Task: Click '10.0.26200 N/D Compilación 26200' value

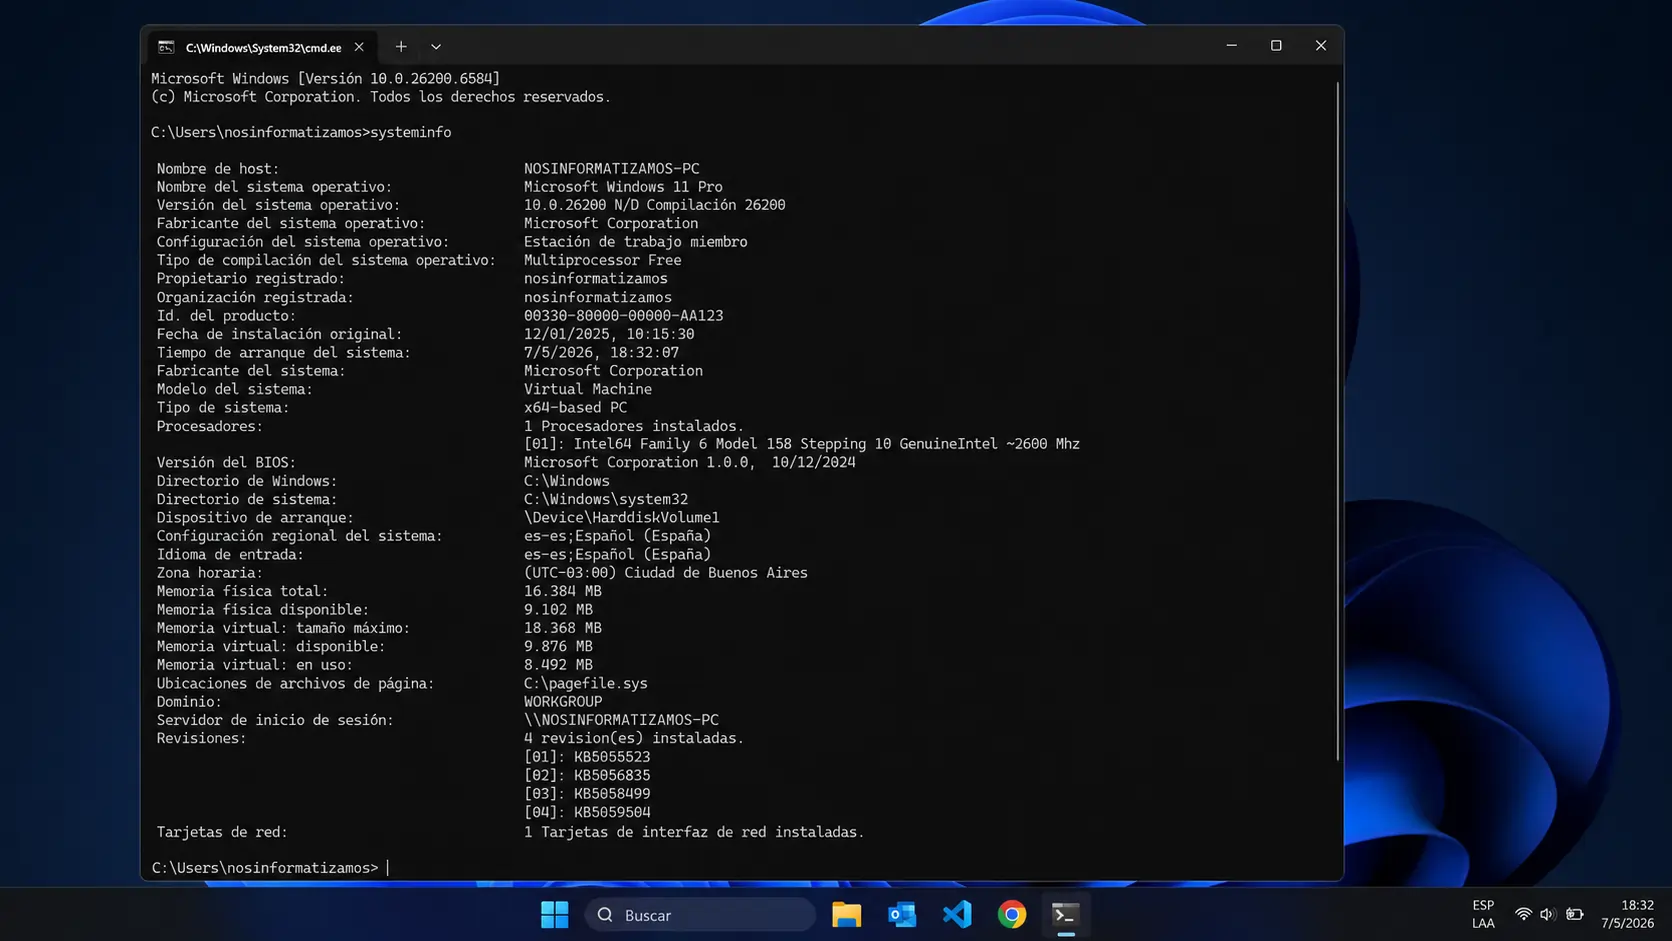Action: (655, 205)
